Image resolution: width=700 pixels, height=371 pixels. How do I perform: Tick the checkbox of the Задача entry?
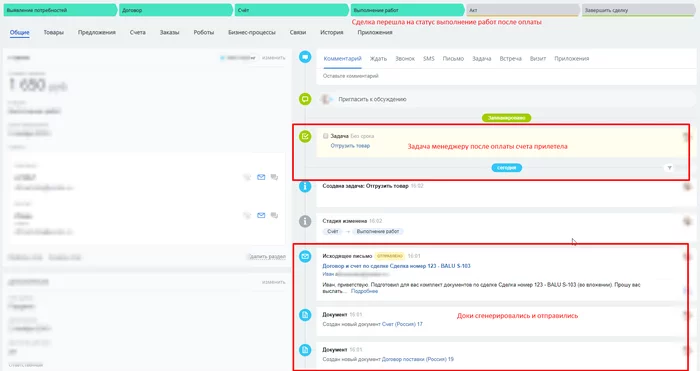pos(325,136)
